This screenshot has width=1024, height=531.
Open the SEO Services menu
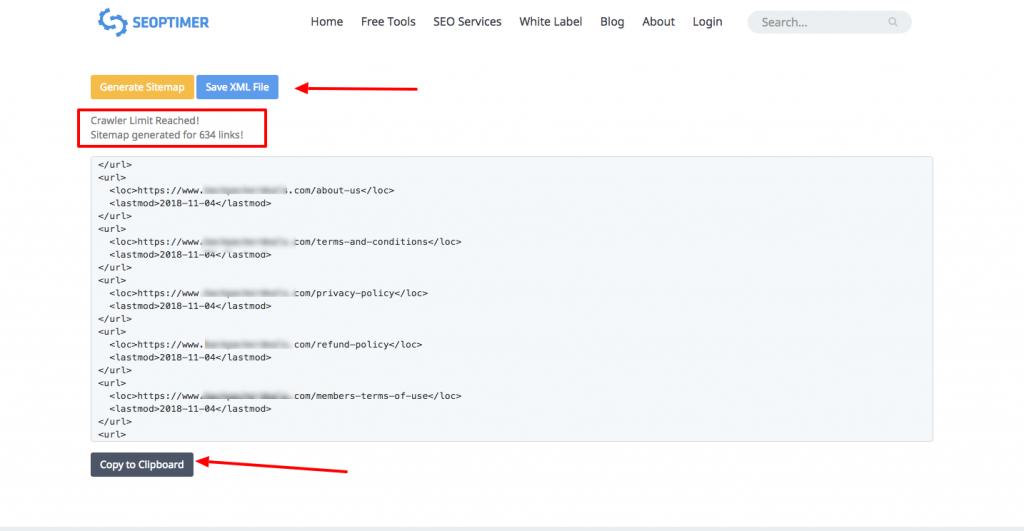[467, 22]
